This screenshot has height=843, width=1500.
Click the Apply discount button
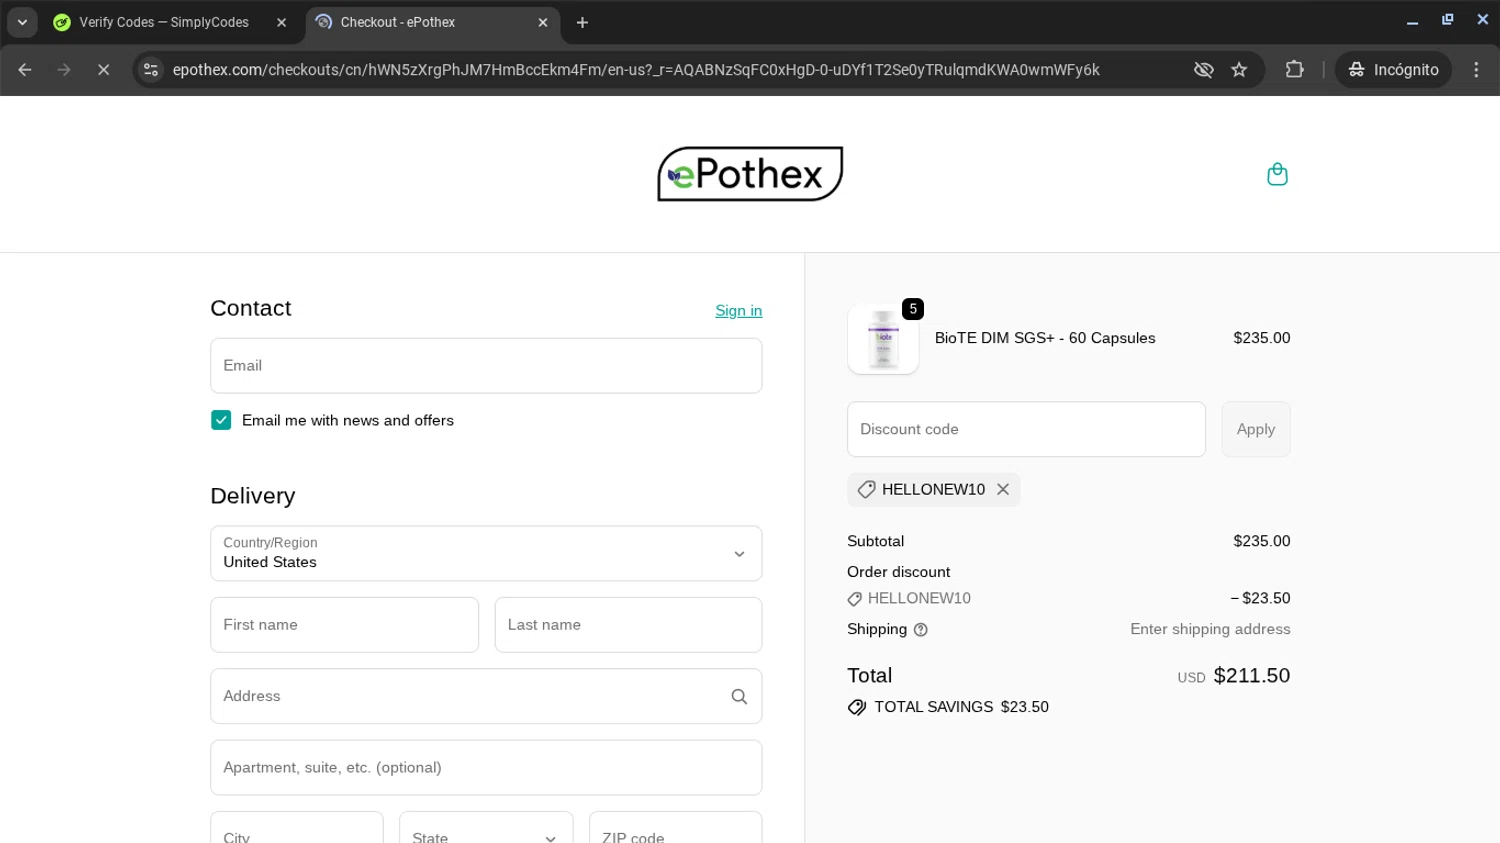tap(1256, 429)
